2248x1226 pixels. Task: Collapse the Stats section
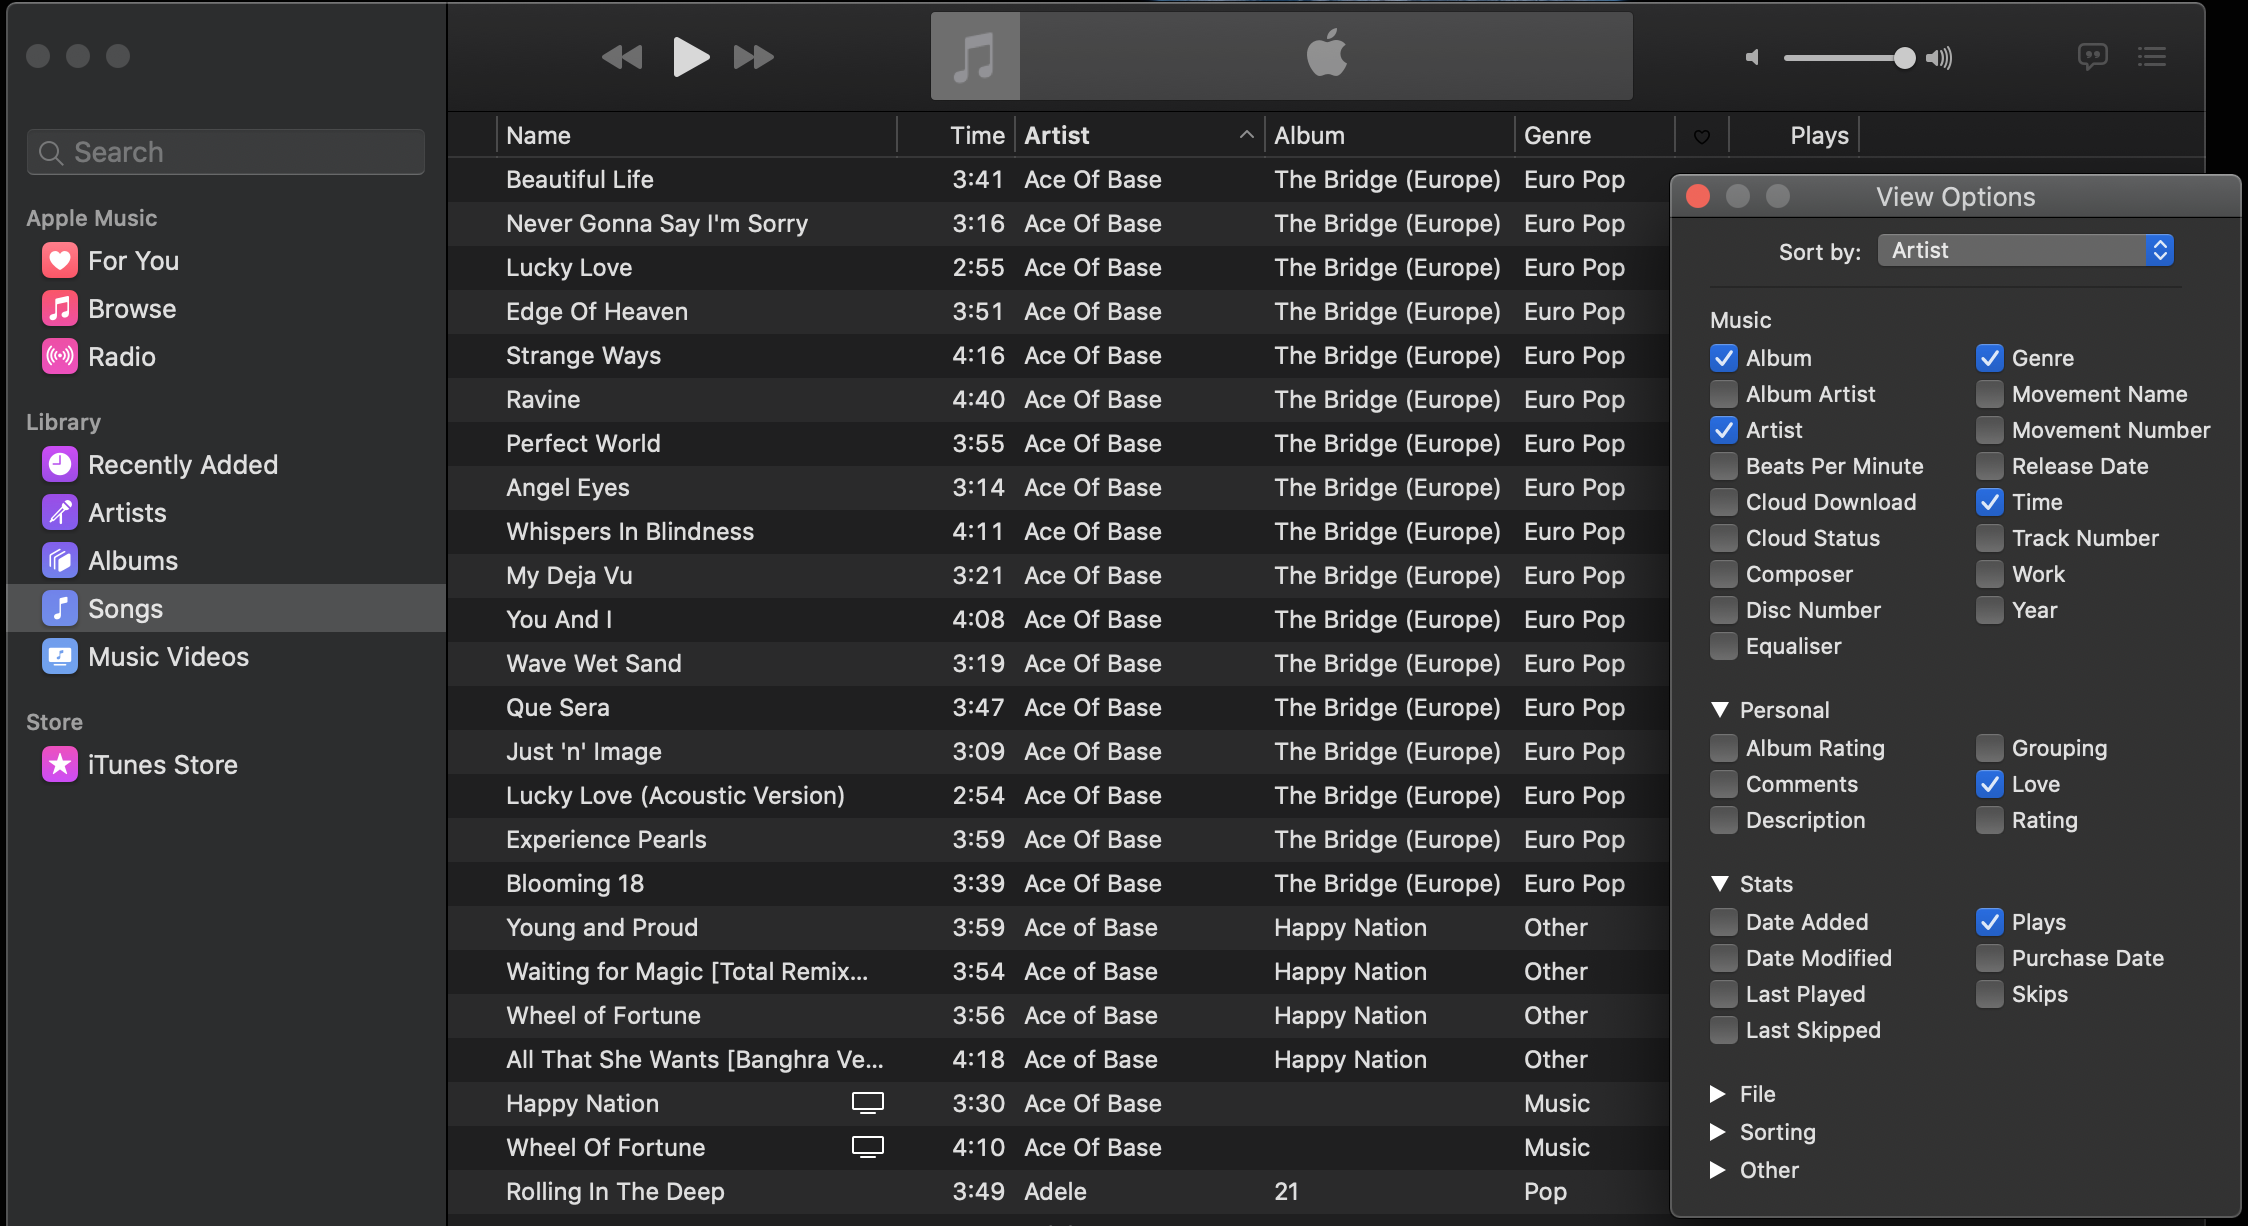click(1720, 884)
